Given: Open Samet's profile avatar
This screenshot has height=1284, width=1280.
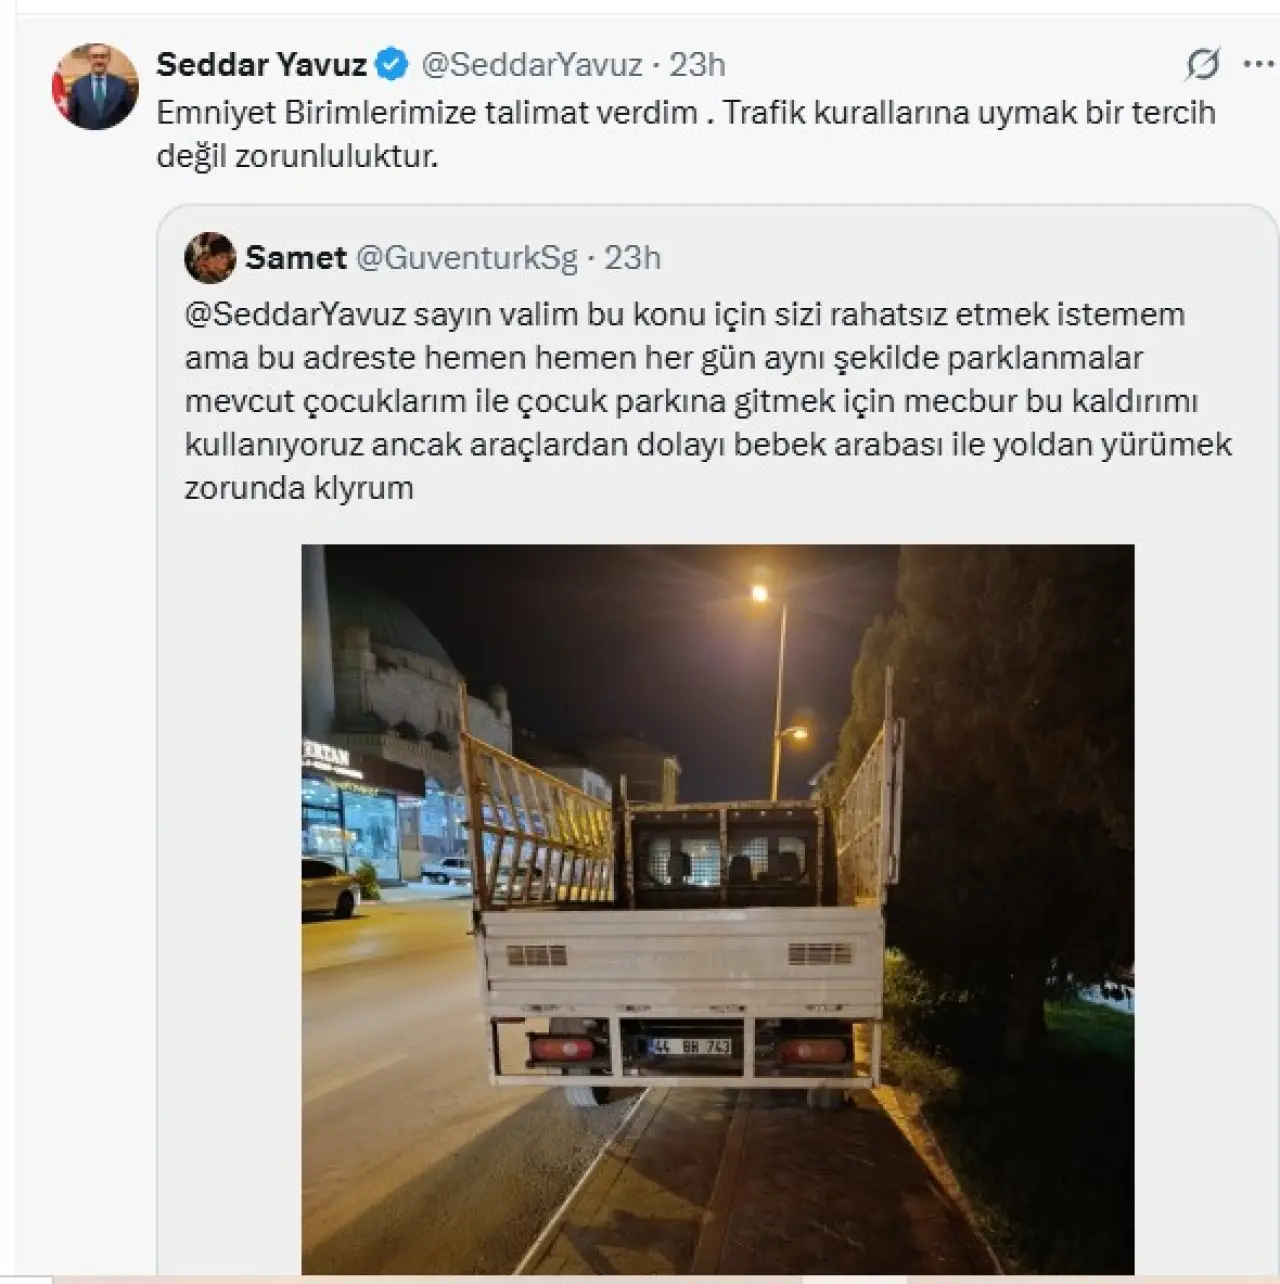Looking at the screenshot, I should coord(210,258).
